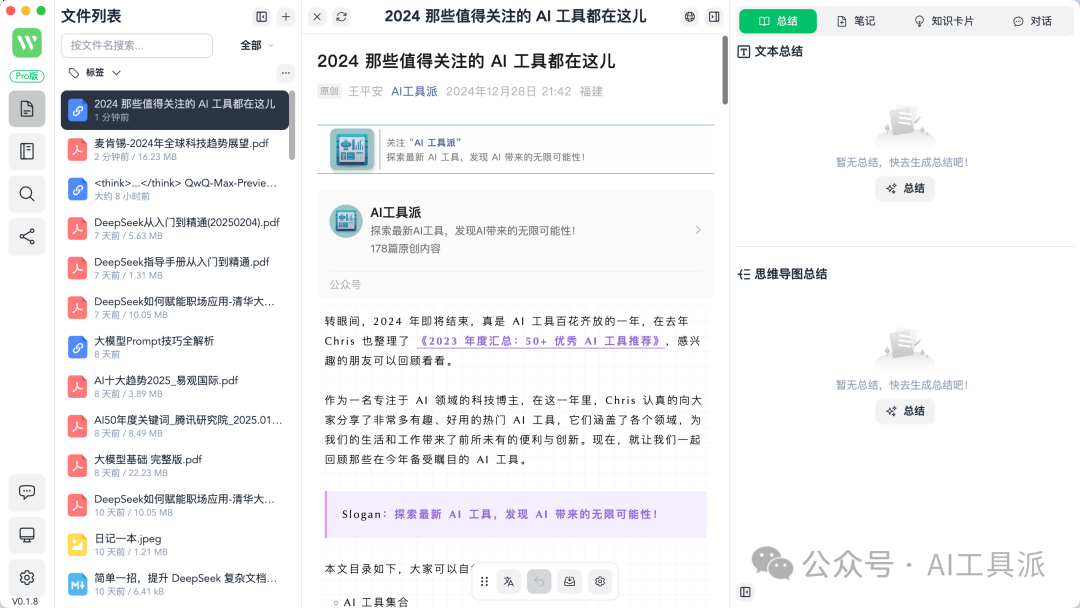Toggle right side panel icon in header
The height and width of the screenshot is (608, 1080).
click(x=714, y=17)
